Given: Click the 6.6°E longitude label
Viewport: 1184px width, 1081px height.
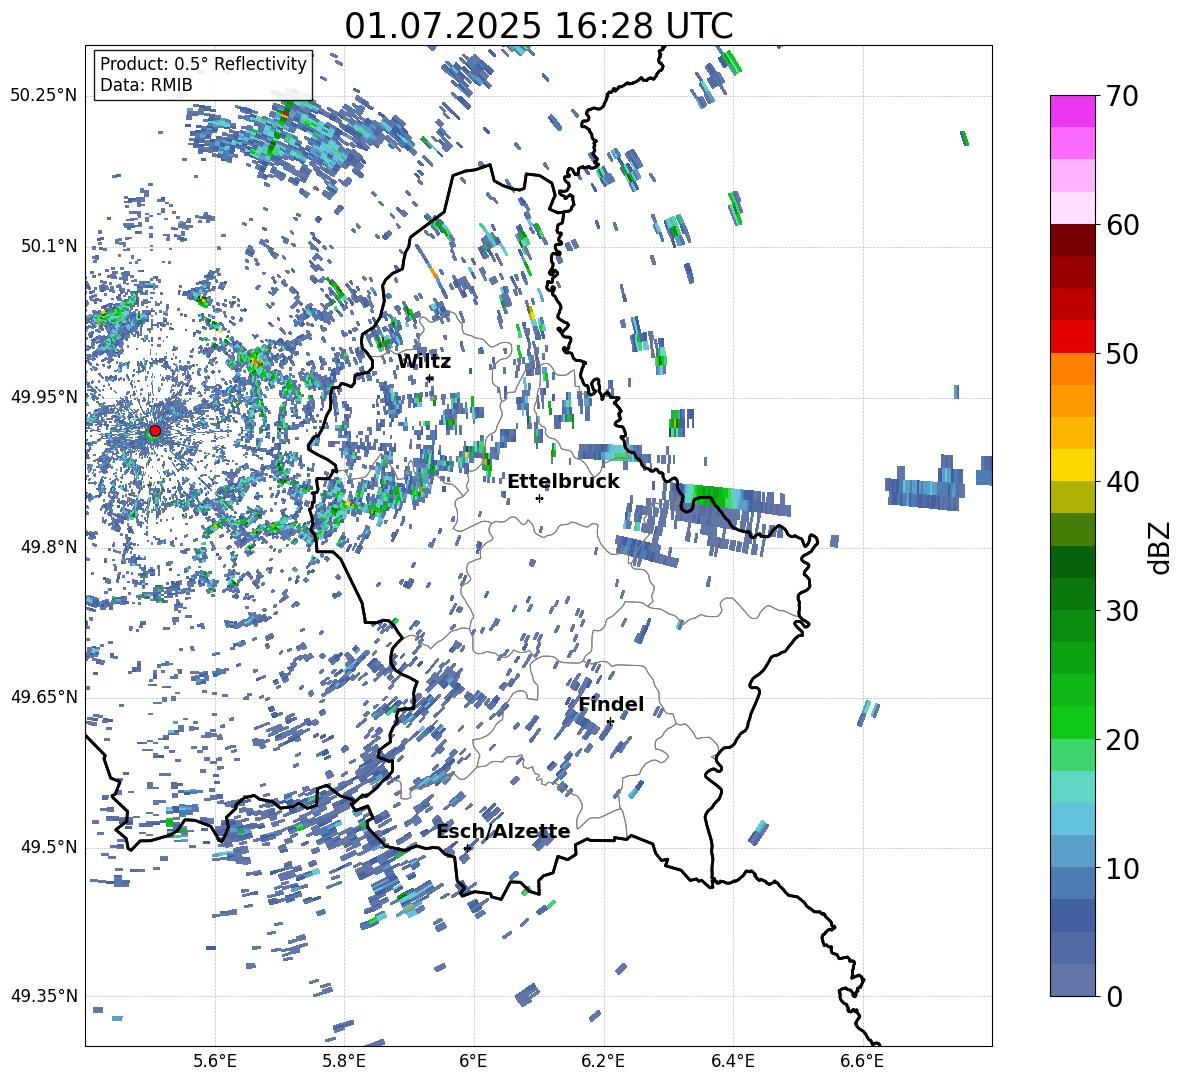Looking at the screenshot, I should coord(862,1061).
